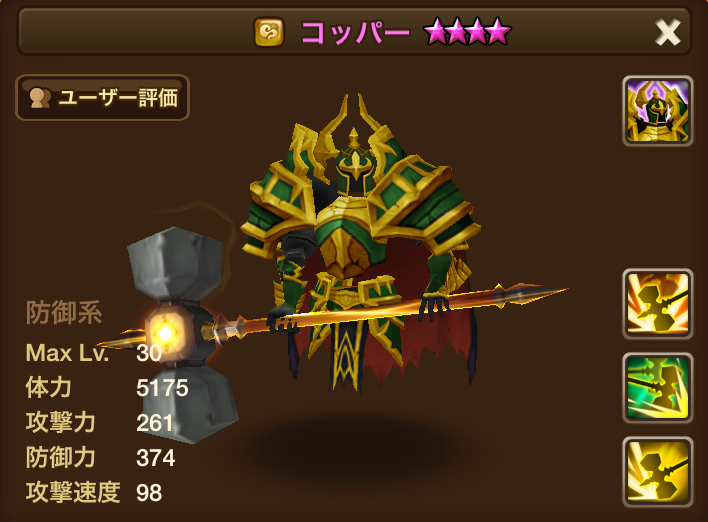
Task: Click the 攻撃速度 stat label
Action: pos(73,492)
